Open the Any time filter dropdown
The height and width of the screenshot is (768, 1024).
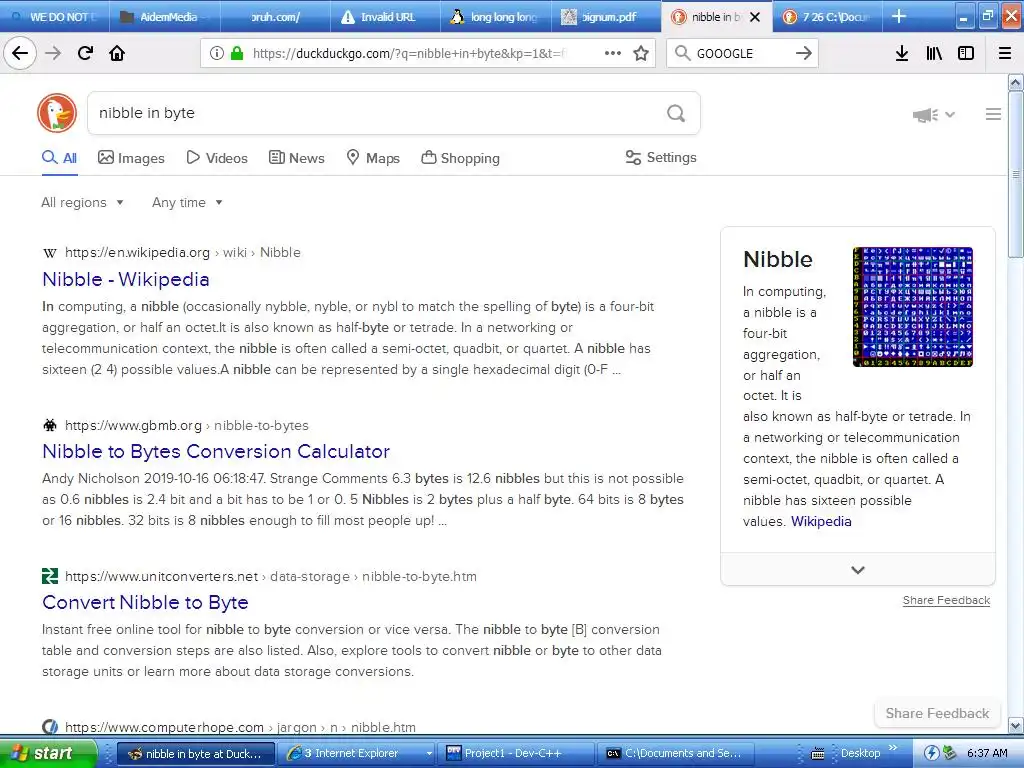(x=187, y=202)
